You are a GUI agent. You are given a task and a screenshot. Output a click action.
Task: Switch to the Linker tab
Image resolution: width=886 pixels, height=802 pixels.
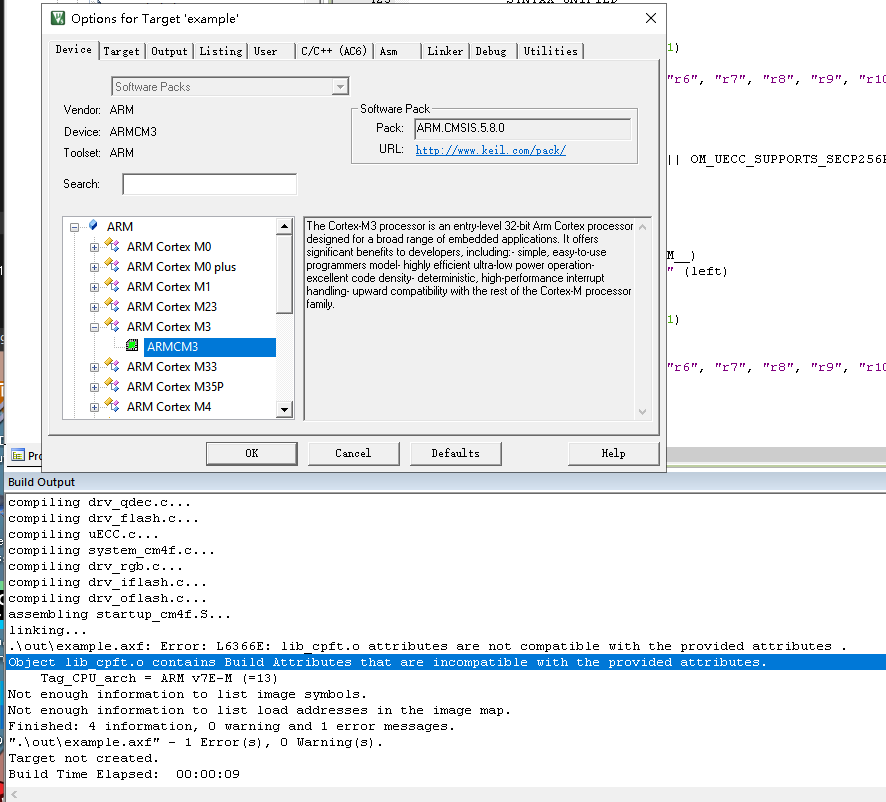point(445,51)
